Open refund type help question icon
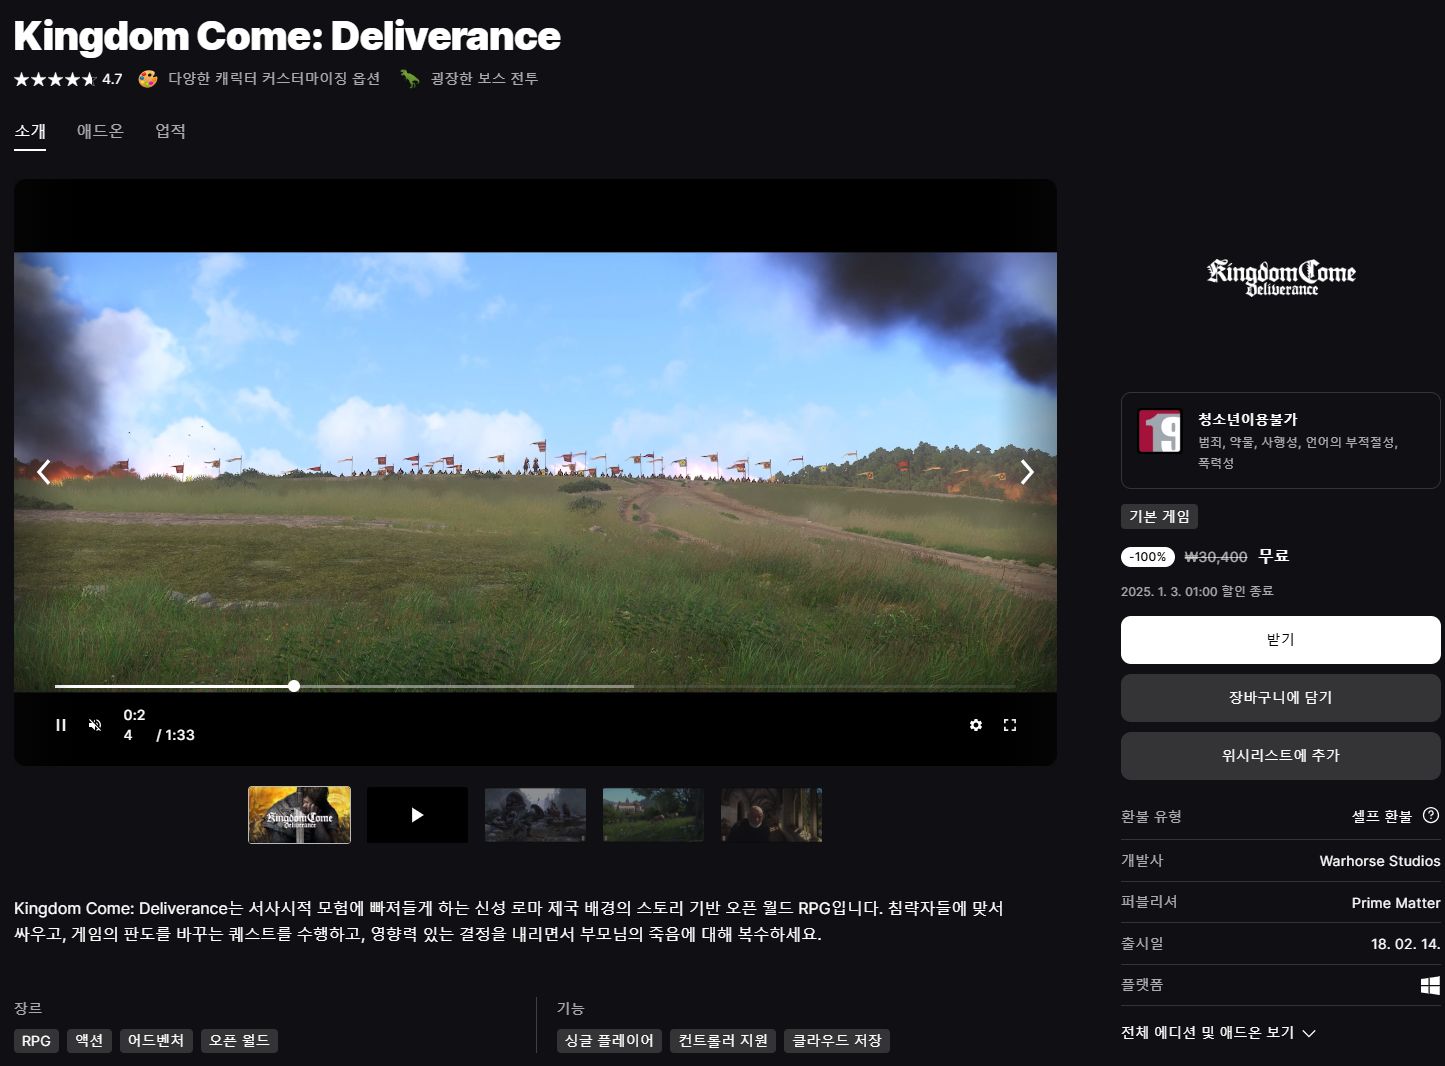 (x=1431, y=815)
